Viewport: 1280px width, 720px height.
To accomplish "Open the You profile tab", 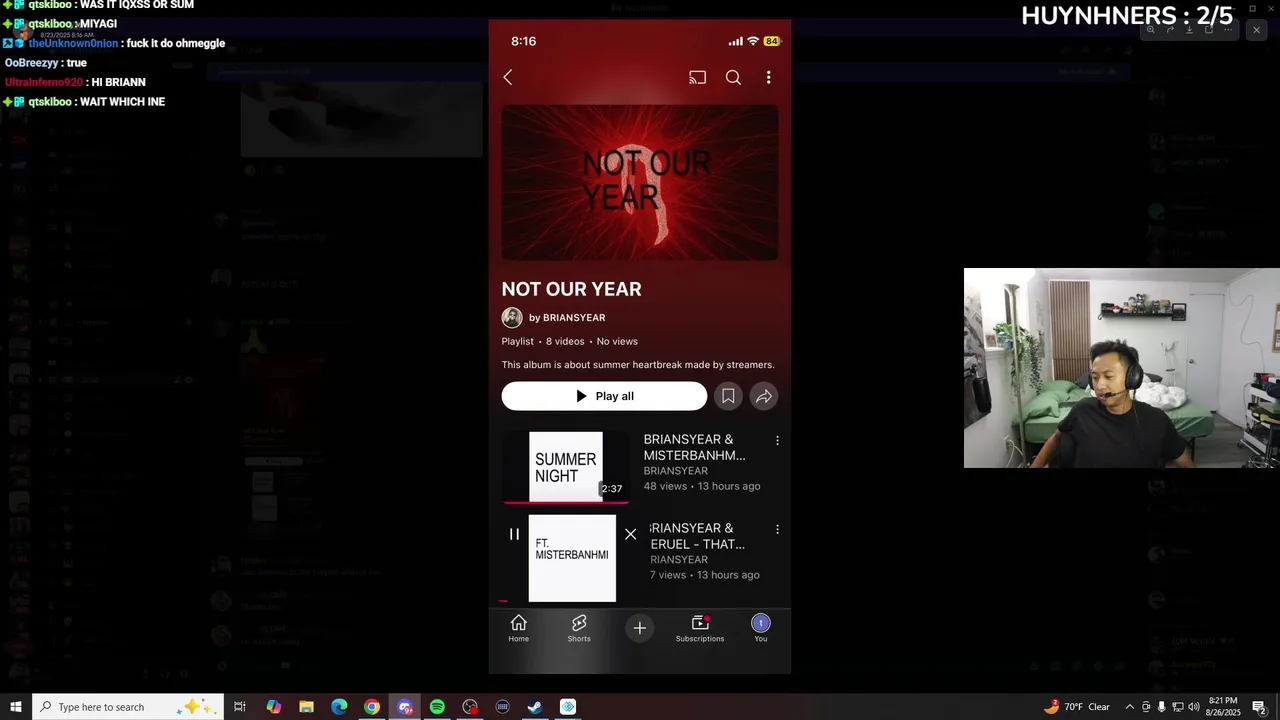I will [x=761, y=628].
